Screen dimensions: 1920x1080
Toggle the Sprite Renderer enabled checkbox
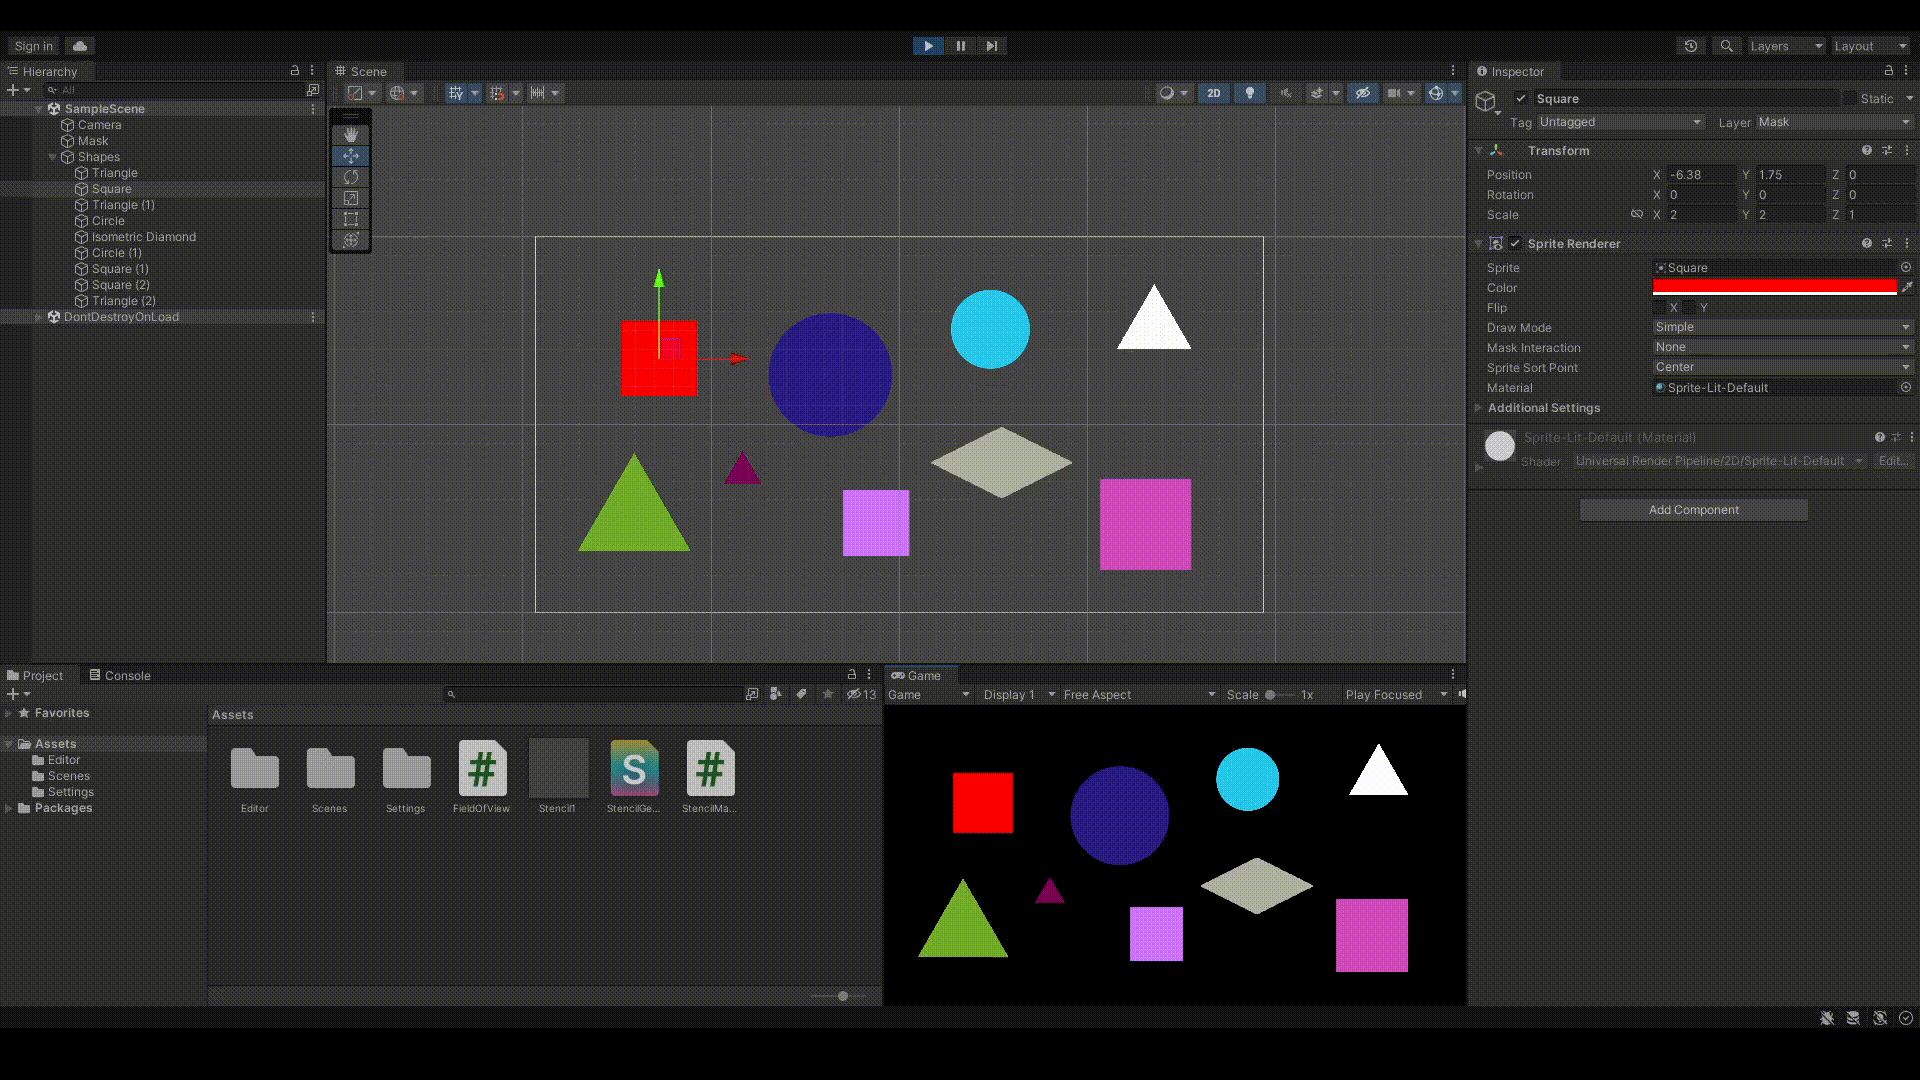click(x=1515, y=244)
